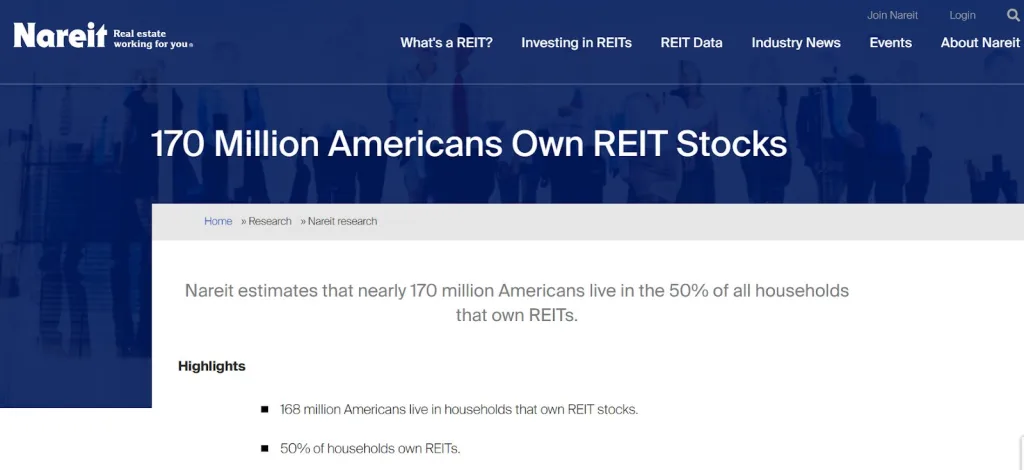Screen dimensions: 1024x470
Task: Click the square bullet beside 50% of households
Action: click(264, 448)
